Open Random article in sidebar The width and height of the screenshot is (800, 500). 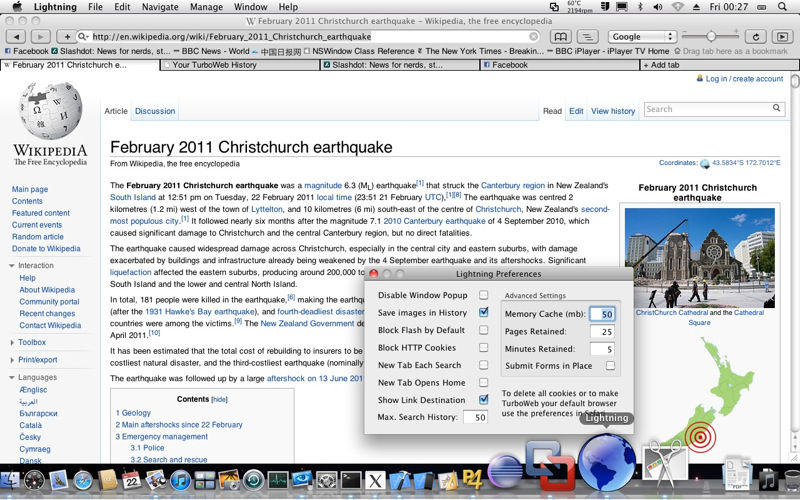38,237
